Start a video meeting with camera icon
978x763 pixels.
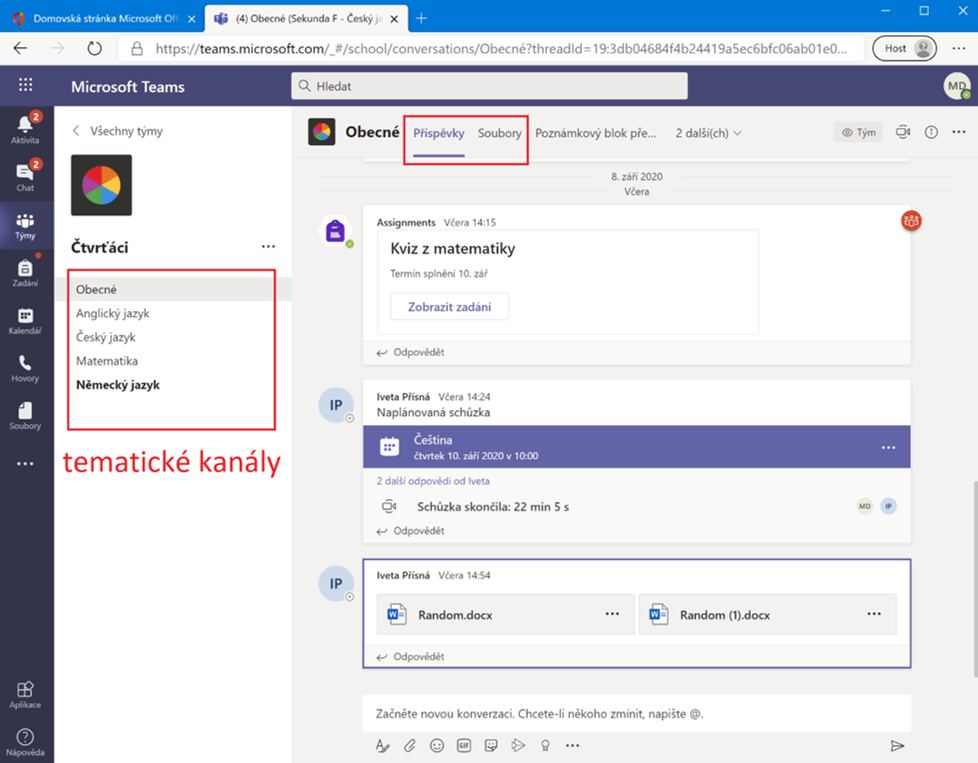click(x=903, y=132)
